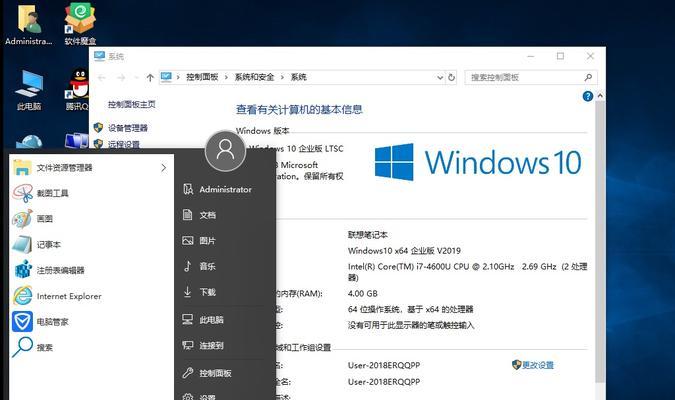This screenshot has height=400, width=675.
Task: Expand the address bar history dropdown
Action: (x=440, y=78)
